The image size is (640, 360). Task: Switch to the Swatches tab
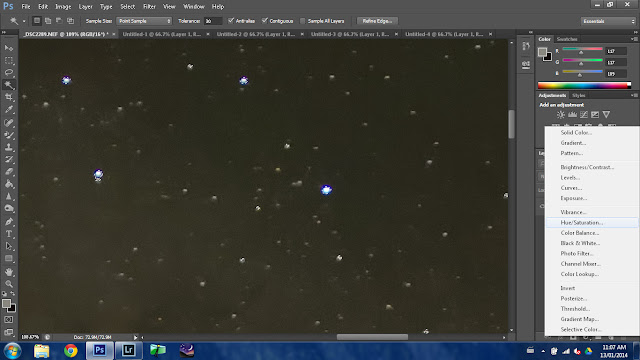[x=567, y=39]
